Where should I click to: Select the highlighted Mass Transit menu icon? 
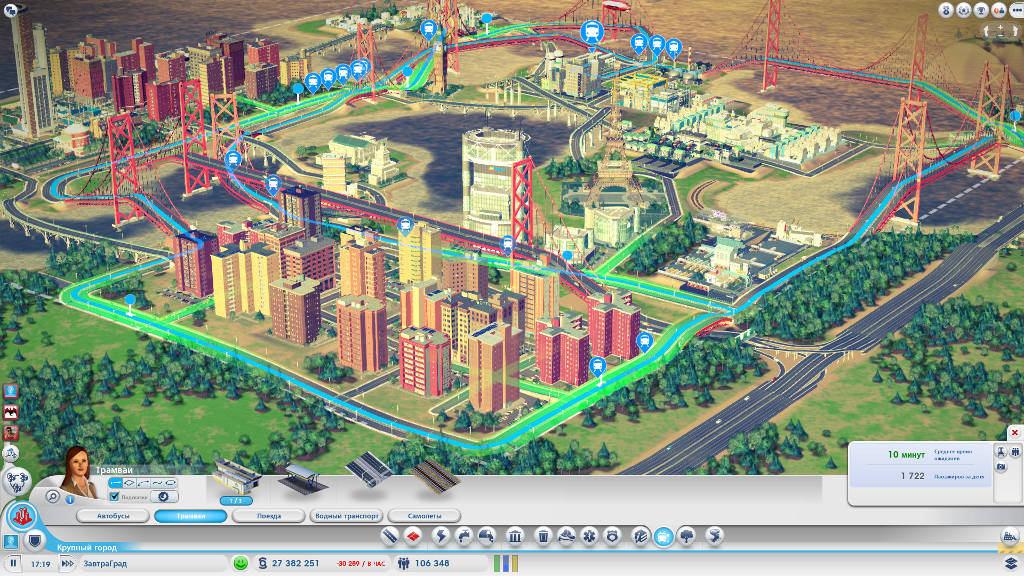point(664,536)
